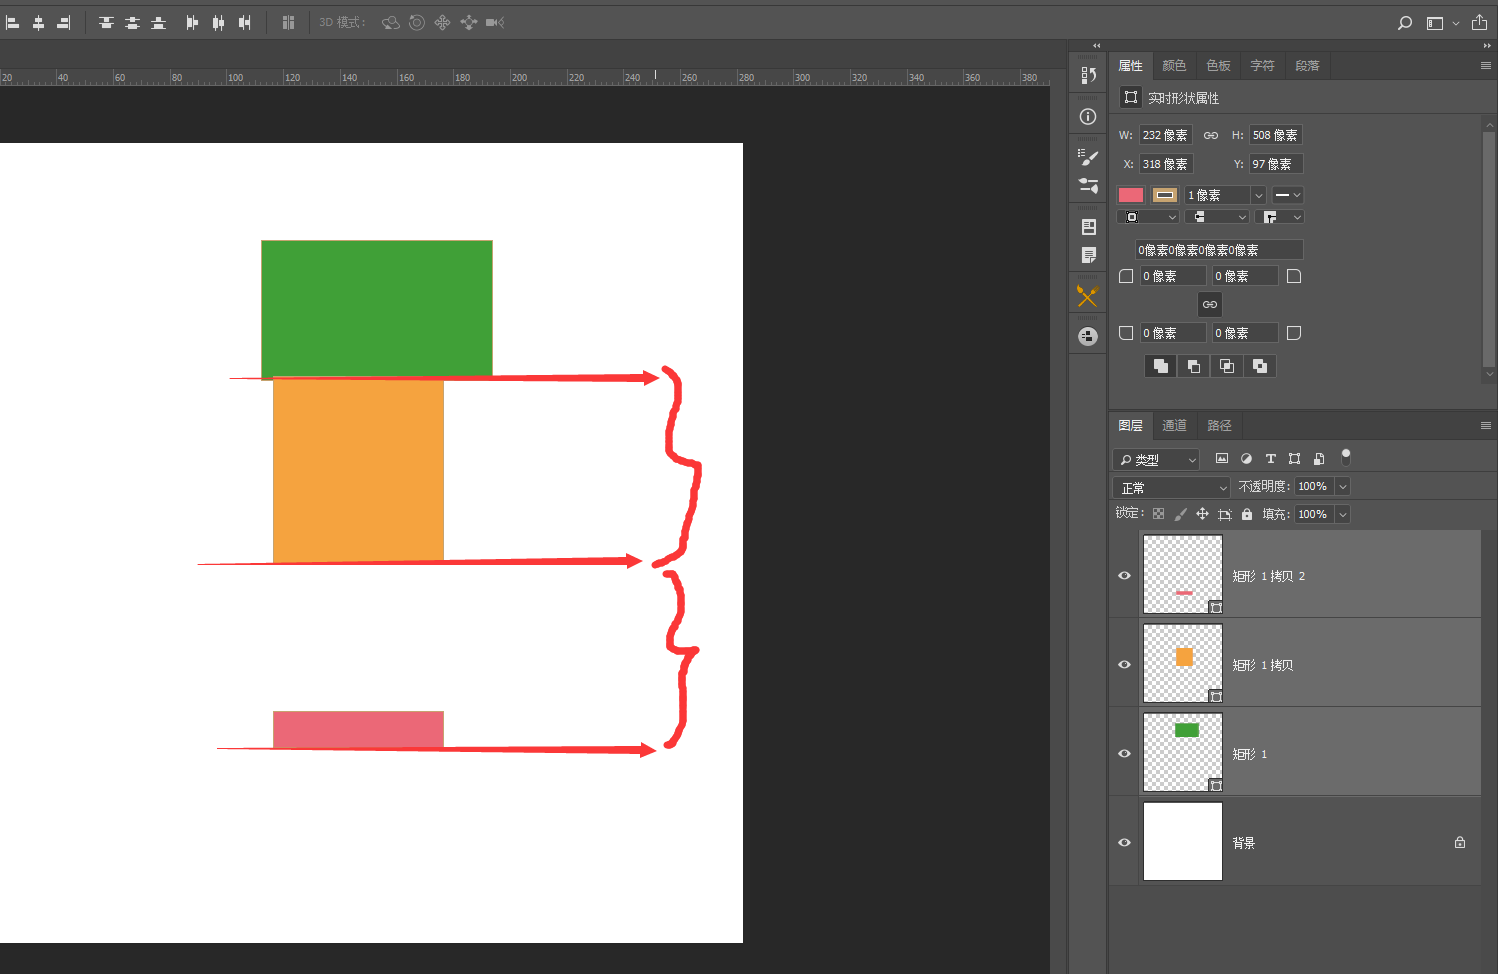Click the auto-align layers icon
Image resolution: width=1498 pixels, height=974 pixels.
click(288, 22)
